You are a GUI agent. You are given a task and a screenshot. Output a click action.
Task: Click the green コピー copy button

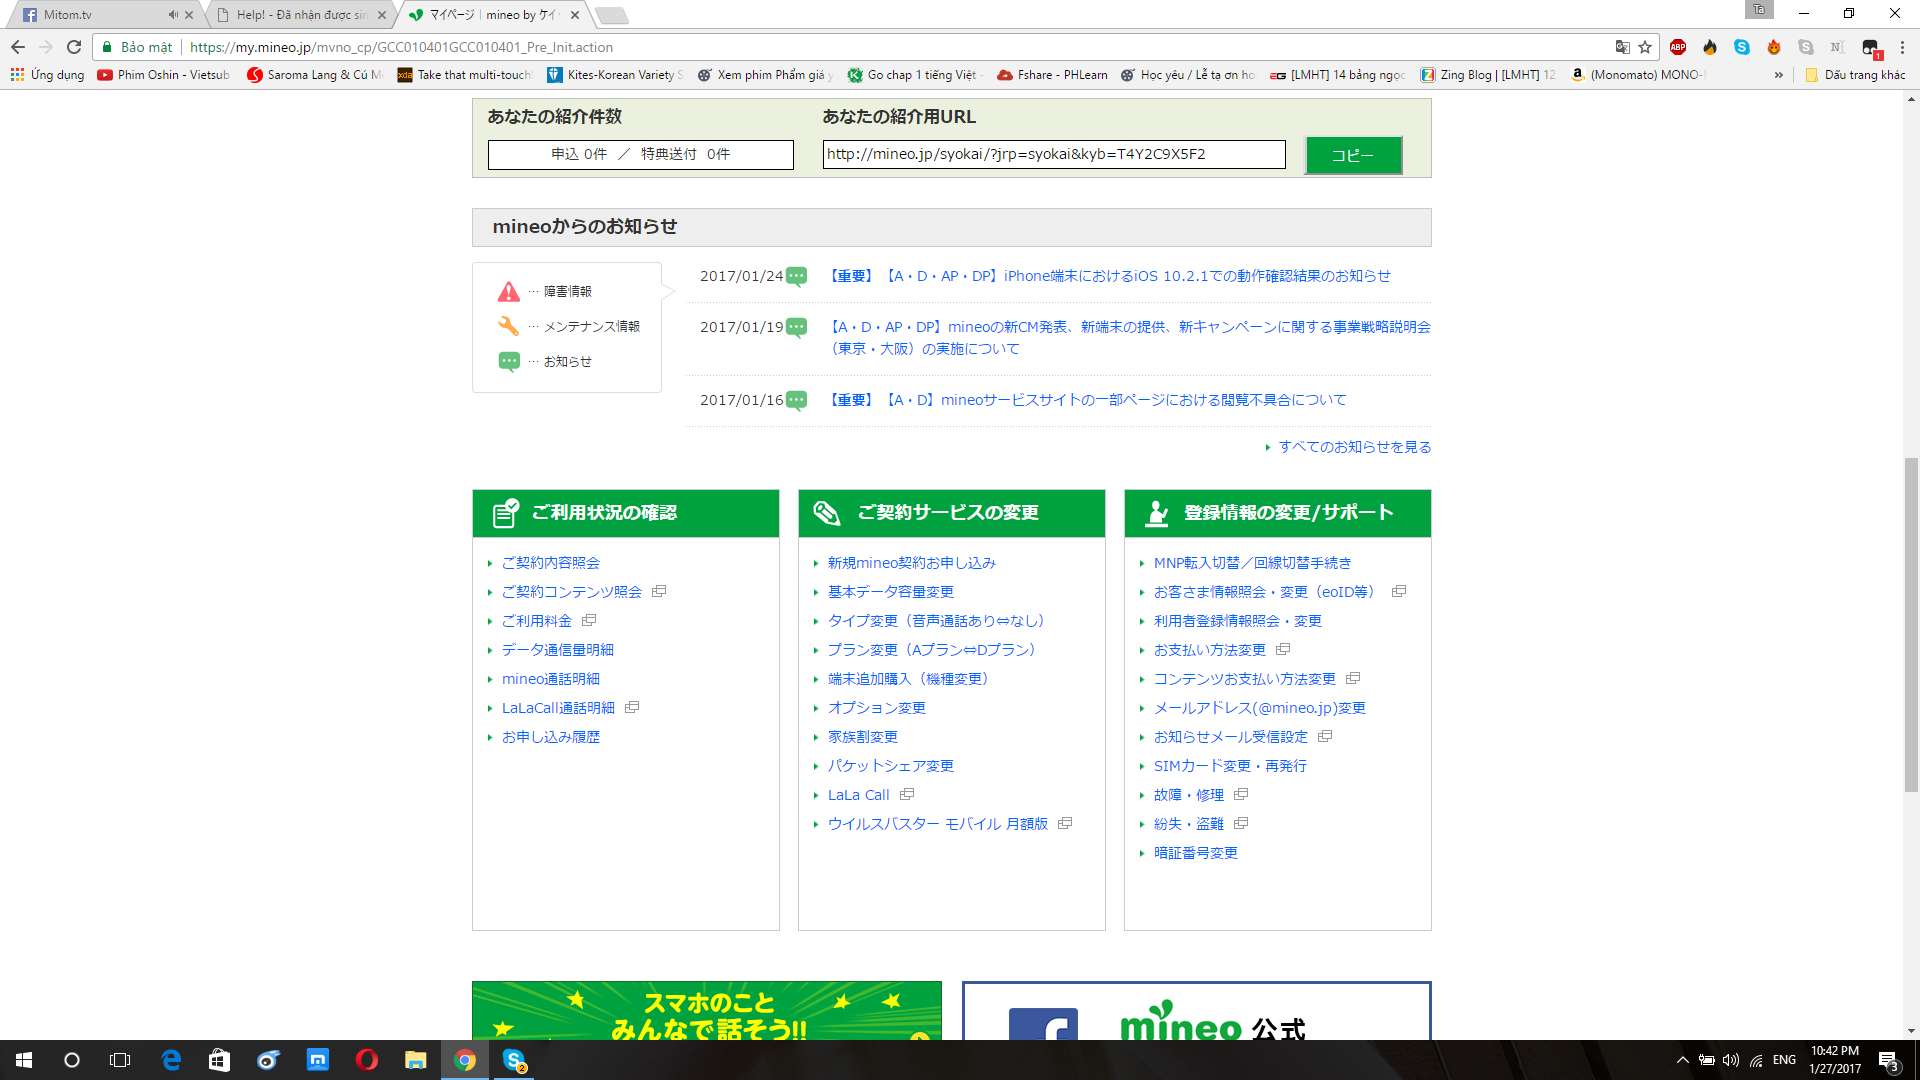pos(1353,155)
